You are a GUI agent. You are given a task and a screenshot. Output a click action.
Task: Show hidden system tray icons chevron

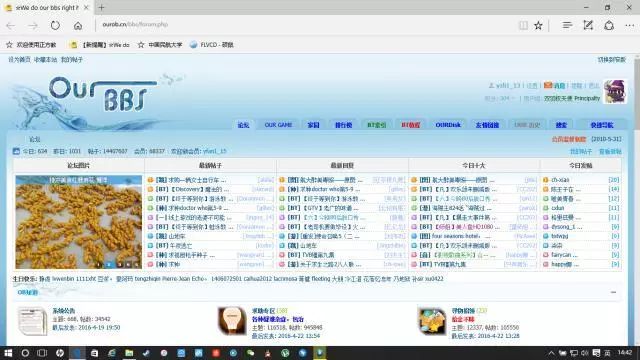pyautogui.click(x=551, y=353)
